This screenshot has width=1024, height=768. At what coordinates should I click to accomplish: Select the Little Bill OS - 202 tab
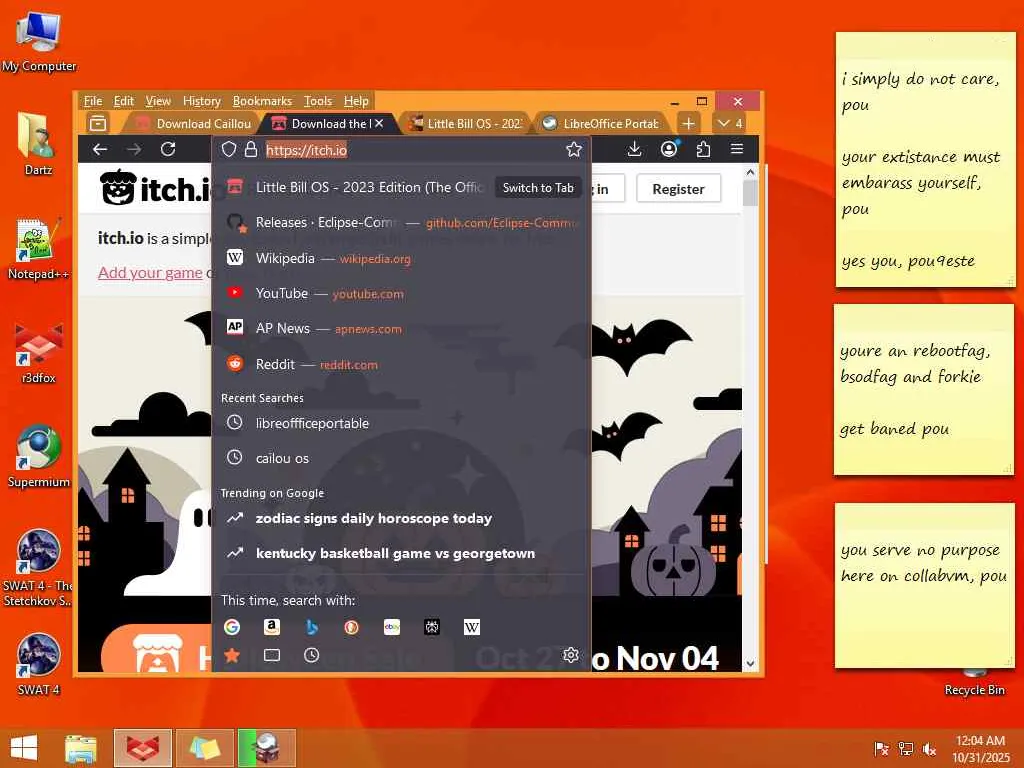(465, 123)
